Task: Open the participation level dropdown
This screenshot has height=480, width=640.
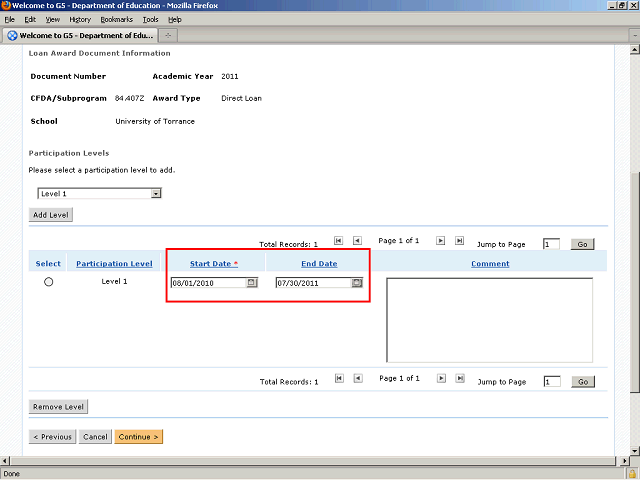Action: 156,193
